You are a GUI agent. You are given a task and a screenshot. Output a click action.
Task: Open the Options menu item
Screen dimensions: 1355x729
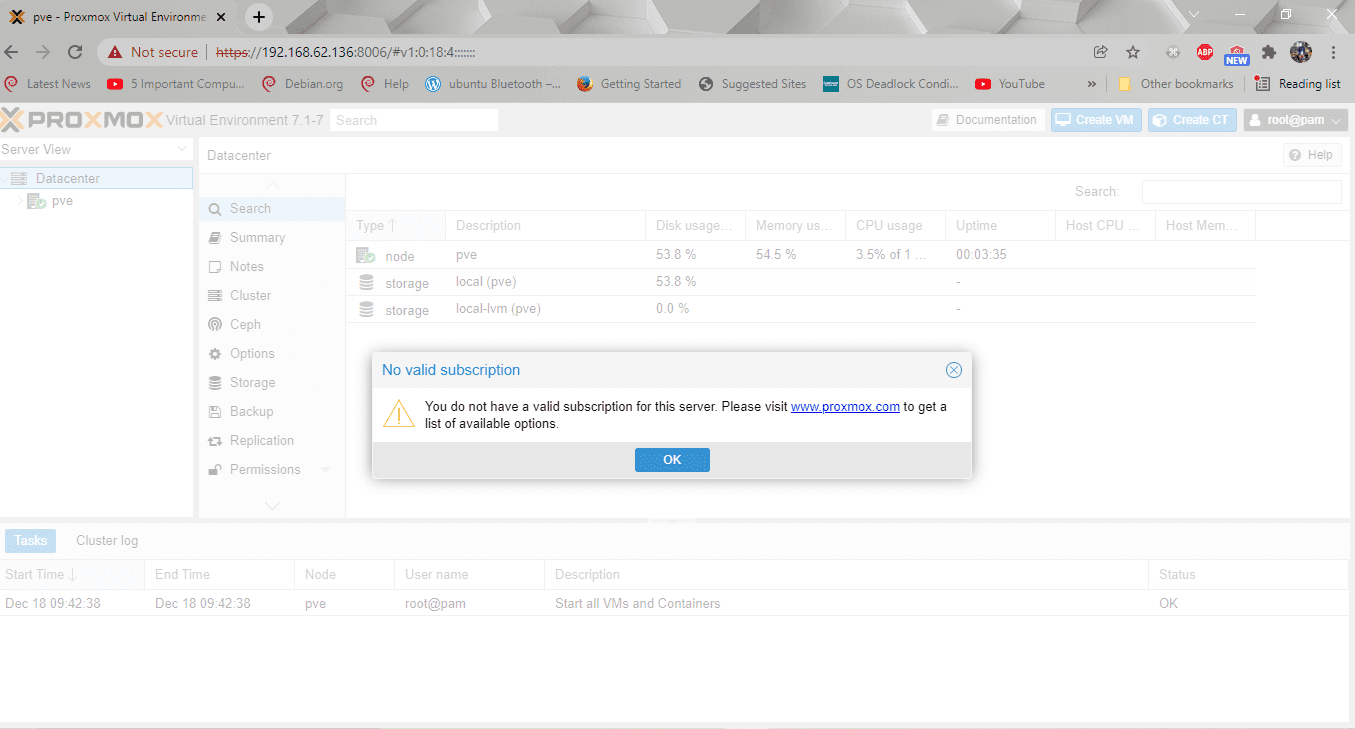pyautogui.click(x=272, y=353)
